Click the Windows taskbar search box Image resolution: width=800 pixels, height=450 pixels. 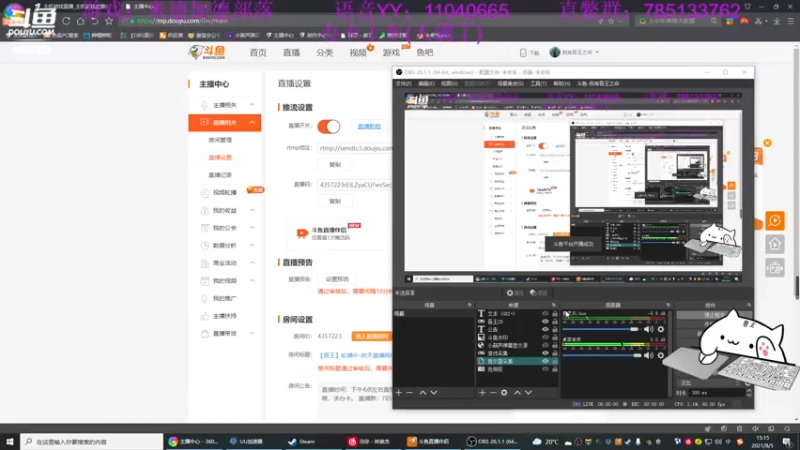[x=92, y=441]
